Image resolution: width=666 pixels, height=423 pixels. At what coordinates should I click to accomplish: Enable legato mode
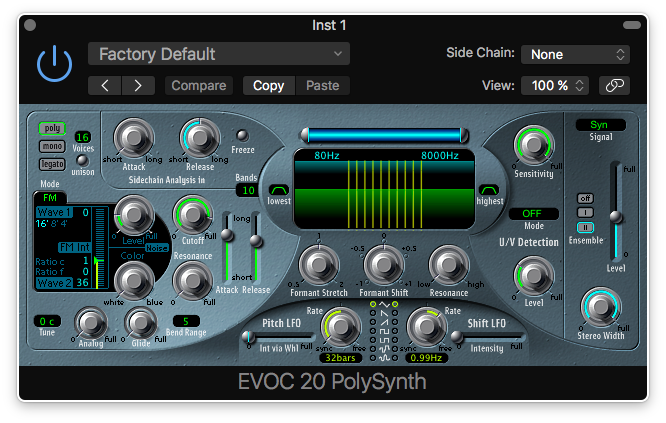coord(52,164)
